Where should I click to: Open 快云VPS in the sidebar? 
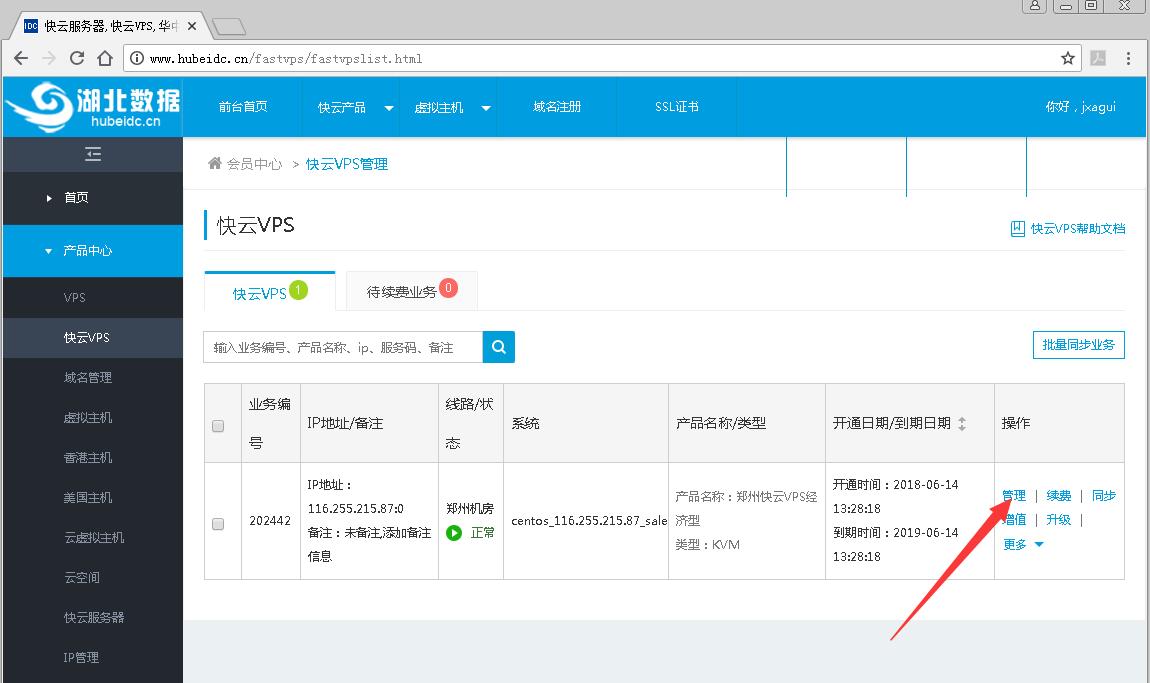pos(93,337)
